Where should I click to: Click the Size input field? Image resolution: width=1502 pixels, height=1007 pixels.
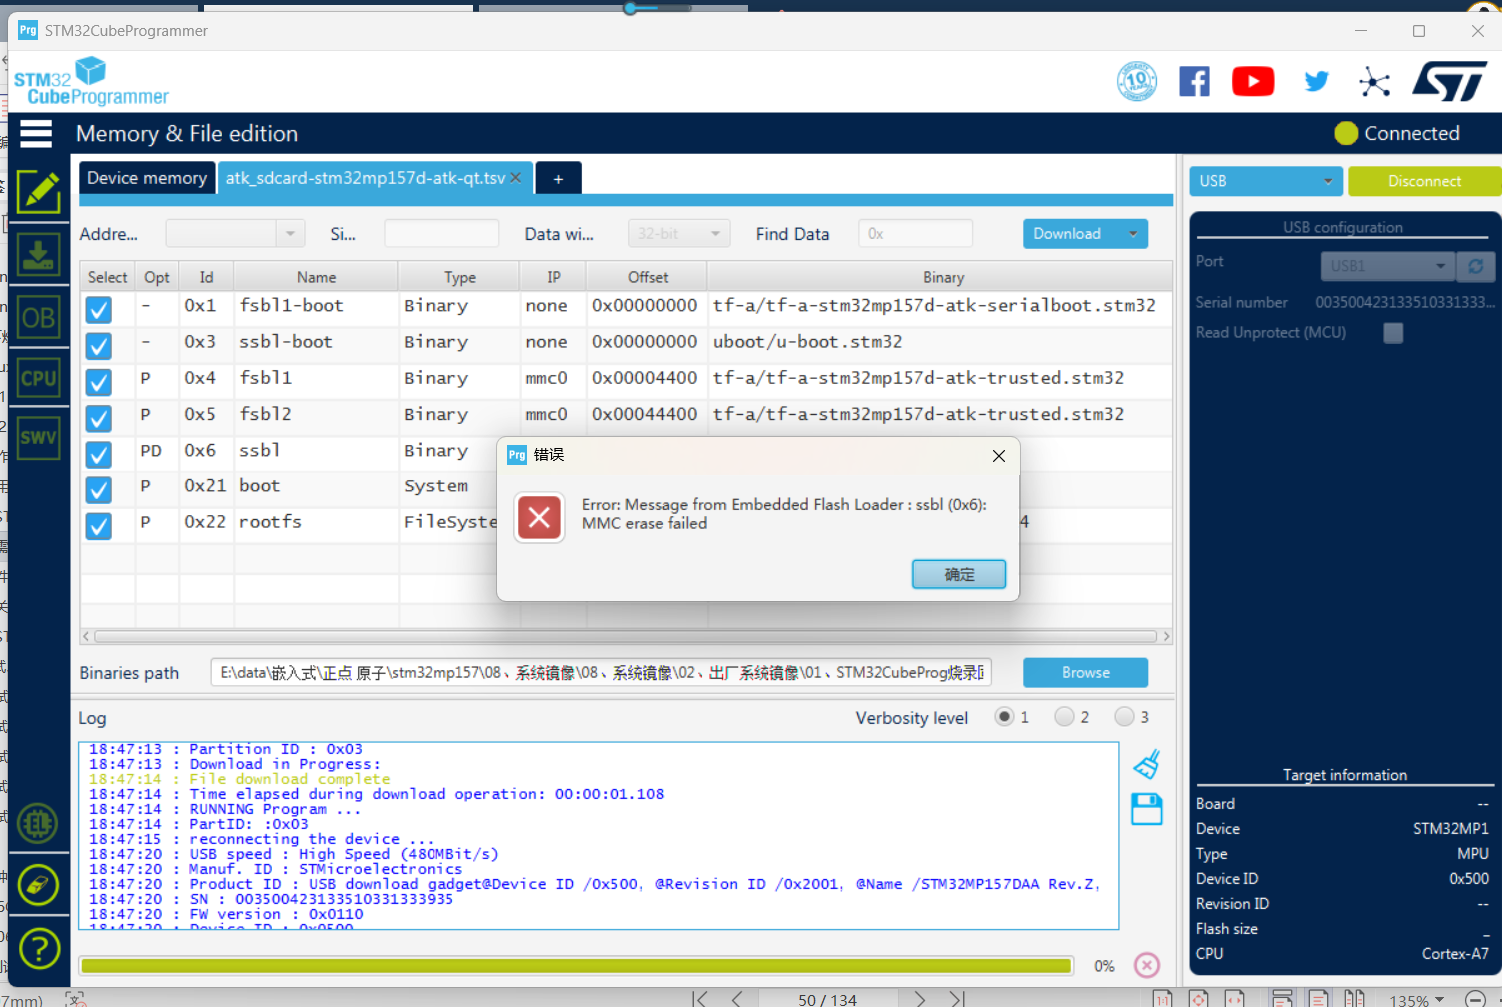pyautogui.click(x=441, y=234)
